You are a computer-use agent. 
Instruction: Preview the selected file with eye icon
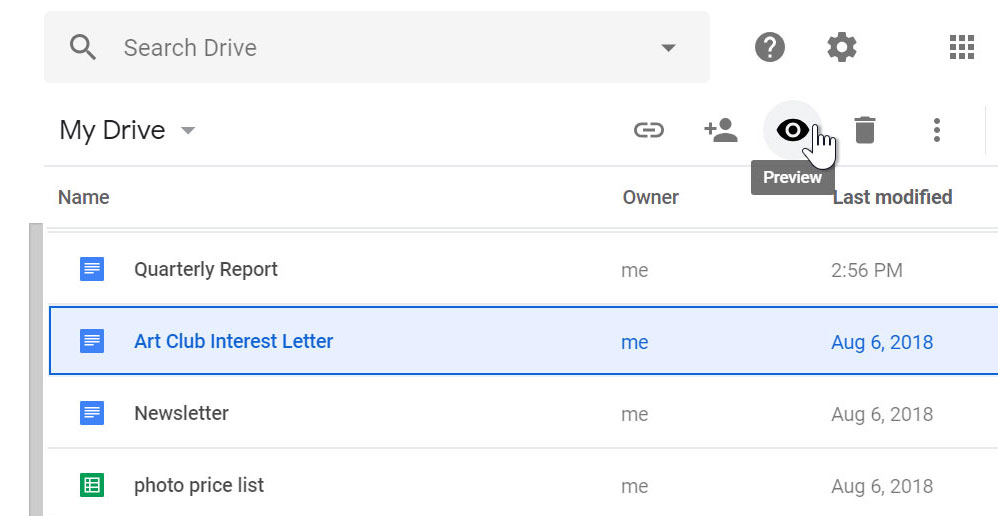click(x=792, y=130)
